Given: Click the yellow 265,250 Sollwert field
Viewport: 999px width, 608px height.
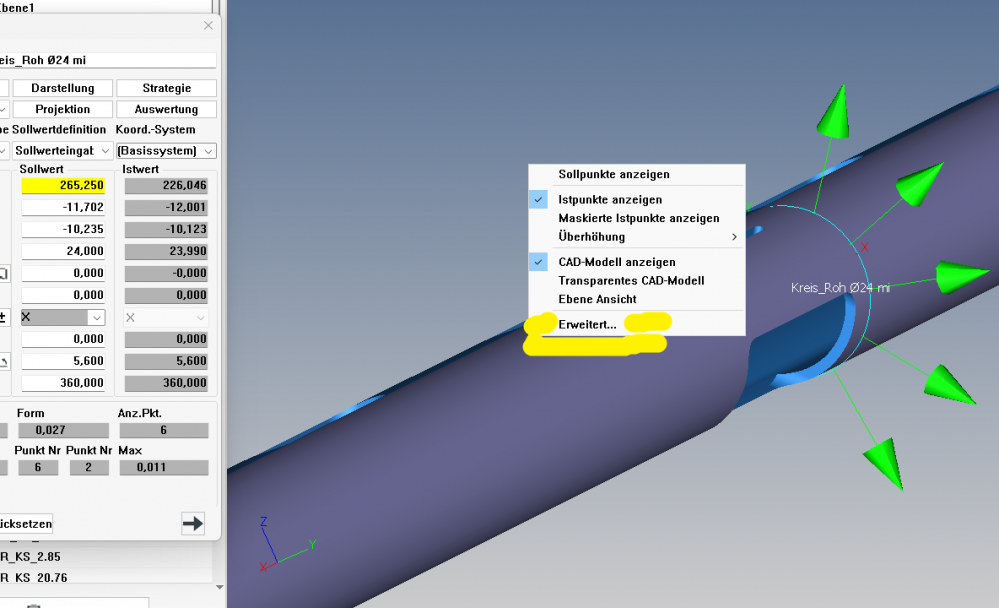Looking at the screenshot, I should pyautogui.click(x=63, y=185).
